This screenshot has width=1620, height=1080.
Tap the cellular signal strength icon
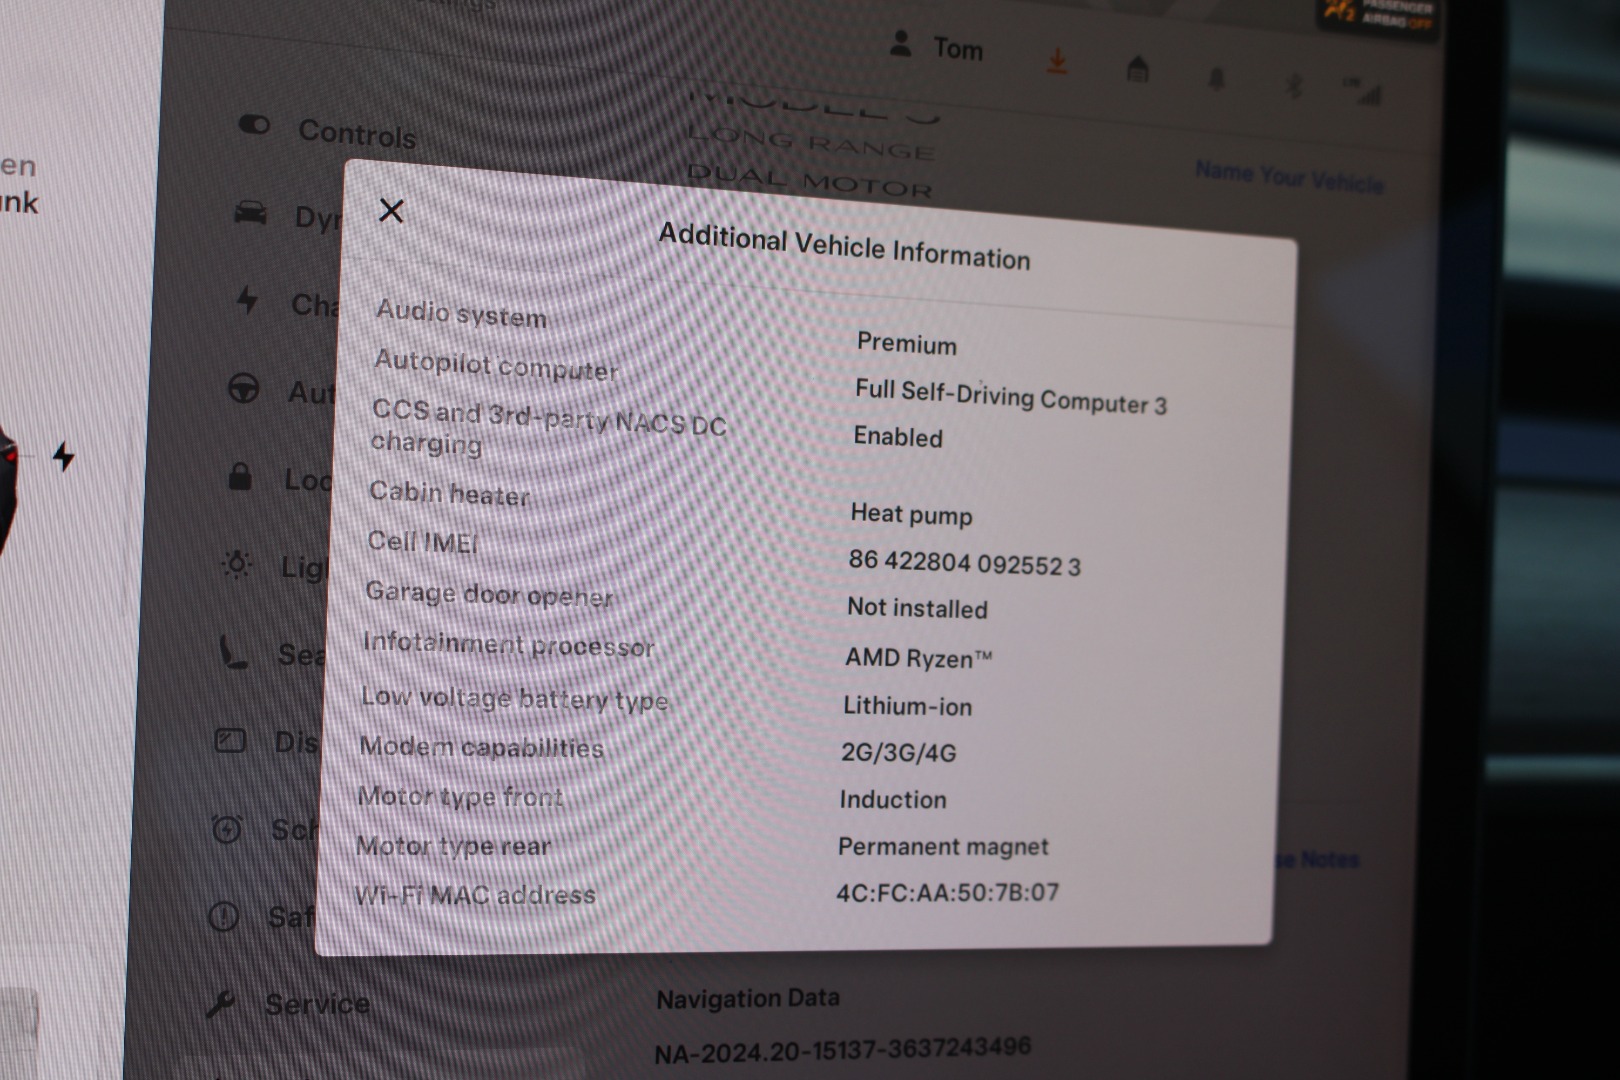click(1364, 92)
